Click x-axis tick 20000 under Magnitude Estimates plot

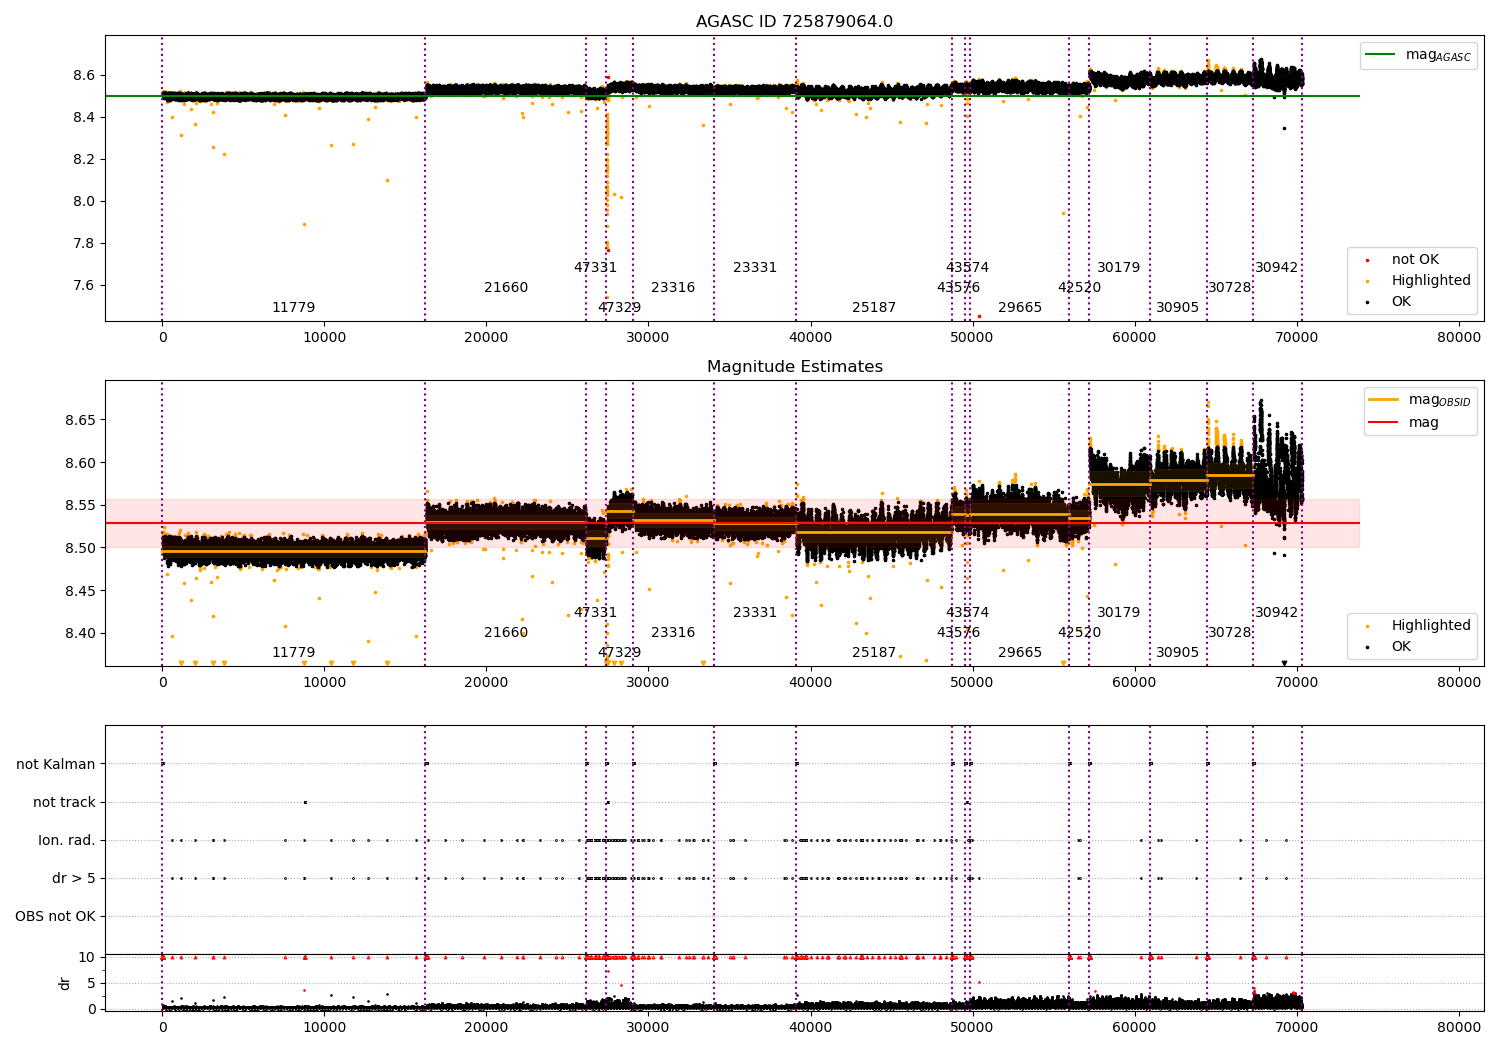(x=486, y=683)
